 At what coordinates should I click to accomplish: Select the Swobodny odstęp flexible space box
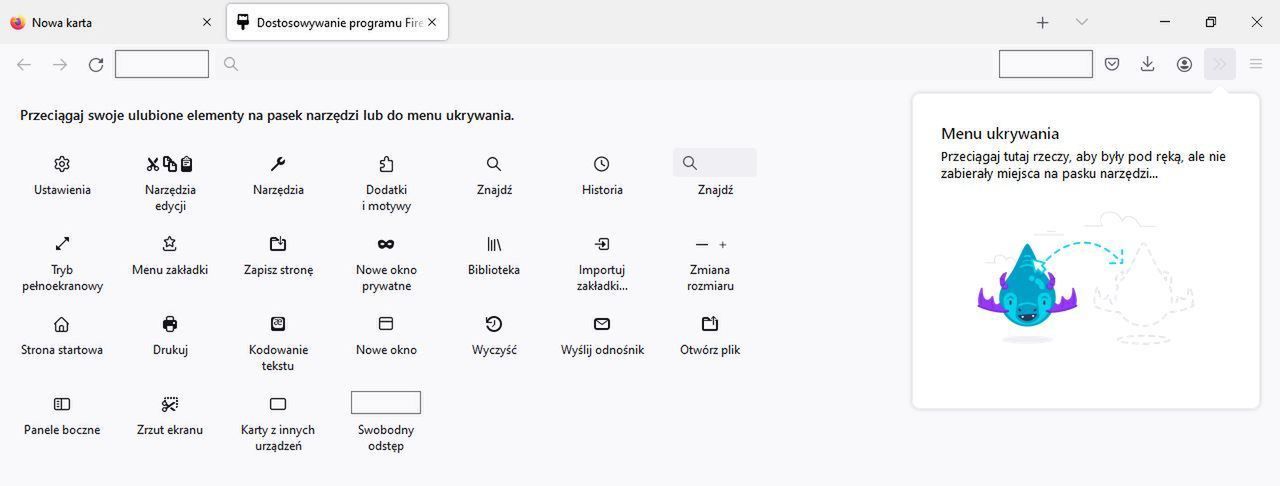(386, 402)
